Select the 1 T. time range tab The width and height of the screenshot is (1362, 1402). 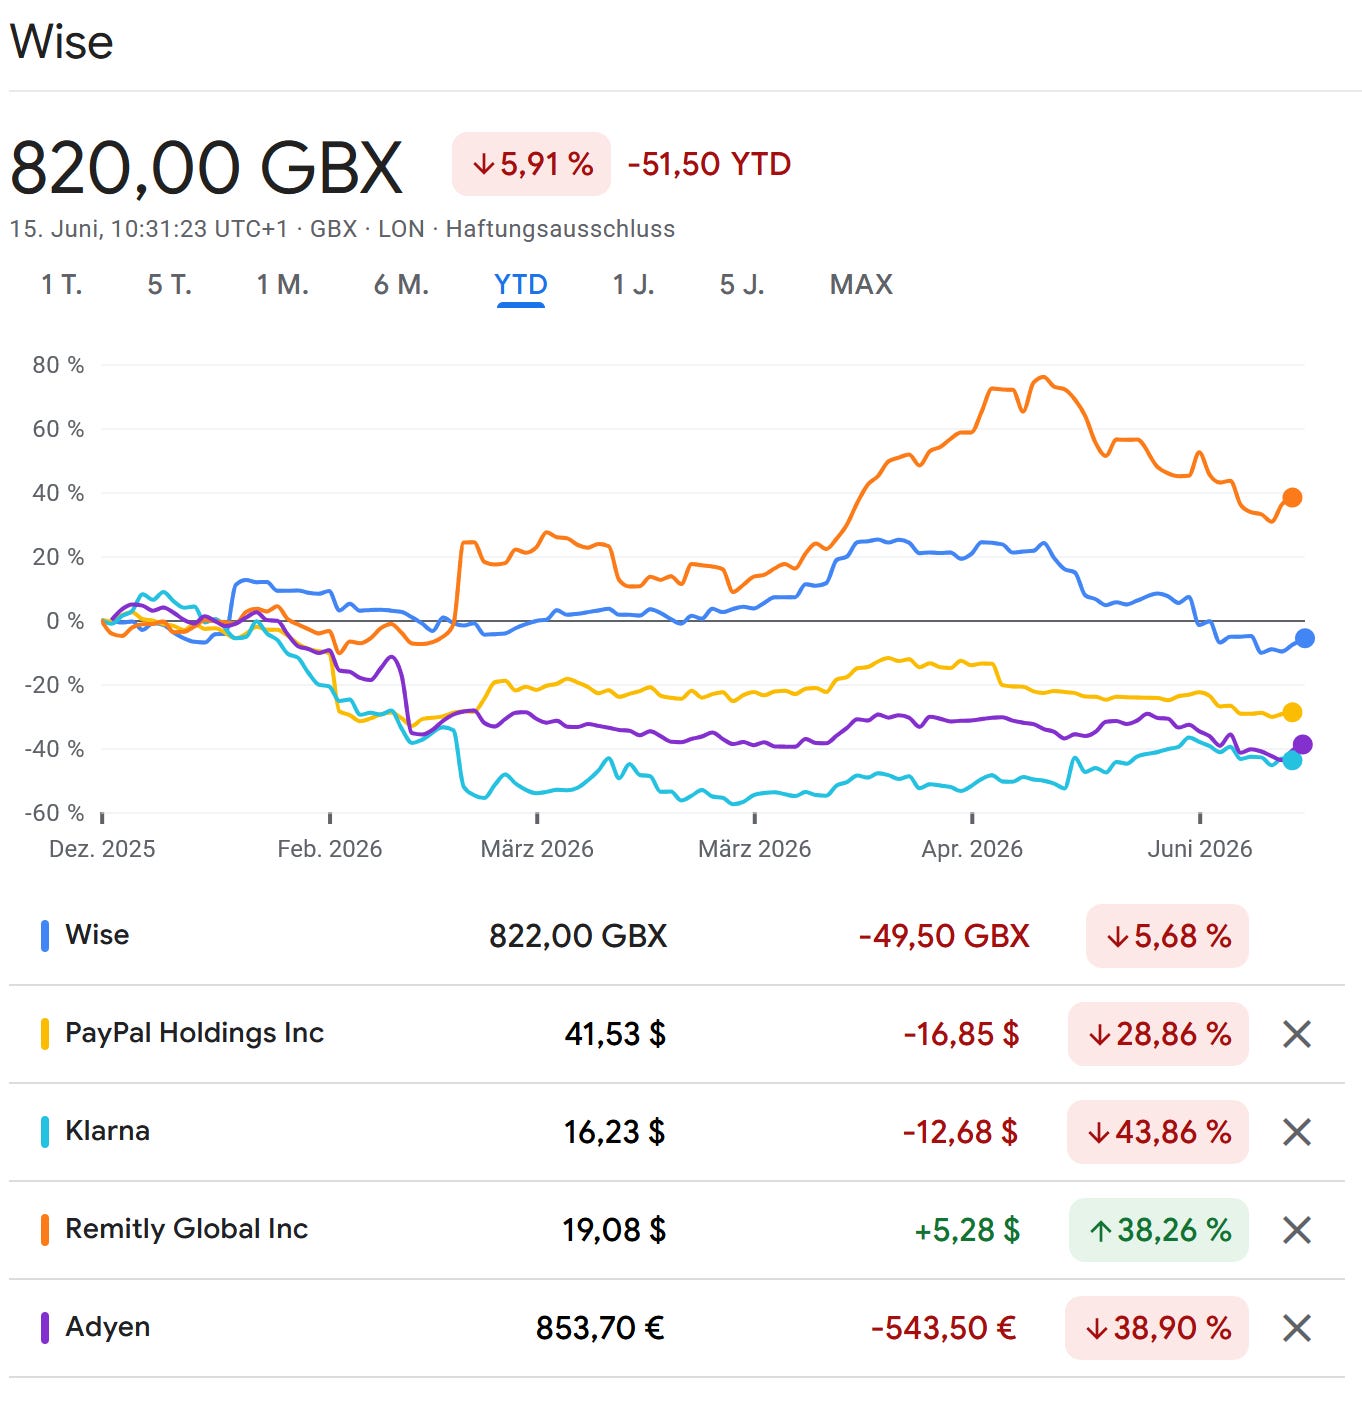62,285
